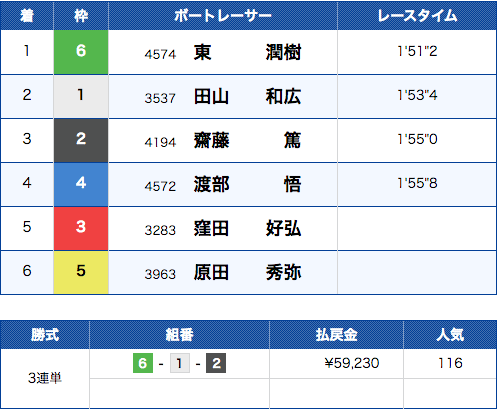This screenshot has height=409, width=498.
Task: Click the ¥59,230 payout amount
Action: (x=352, y=363)
